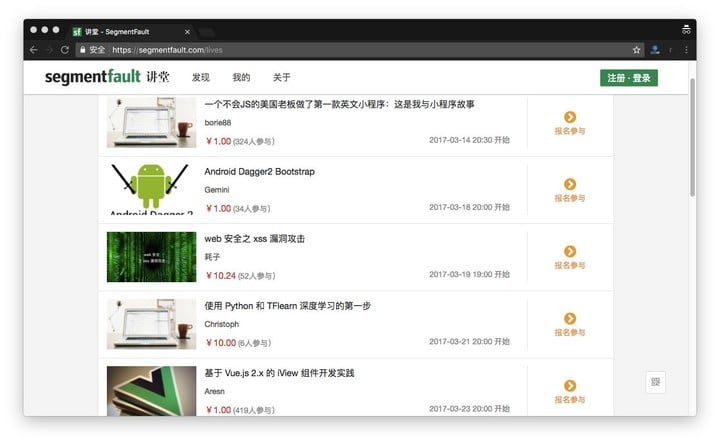The height and width of the screenshot is (444, 720).
Task: Click the (324人参与) participant count
Action: coord(253,142)
